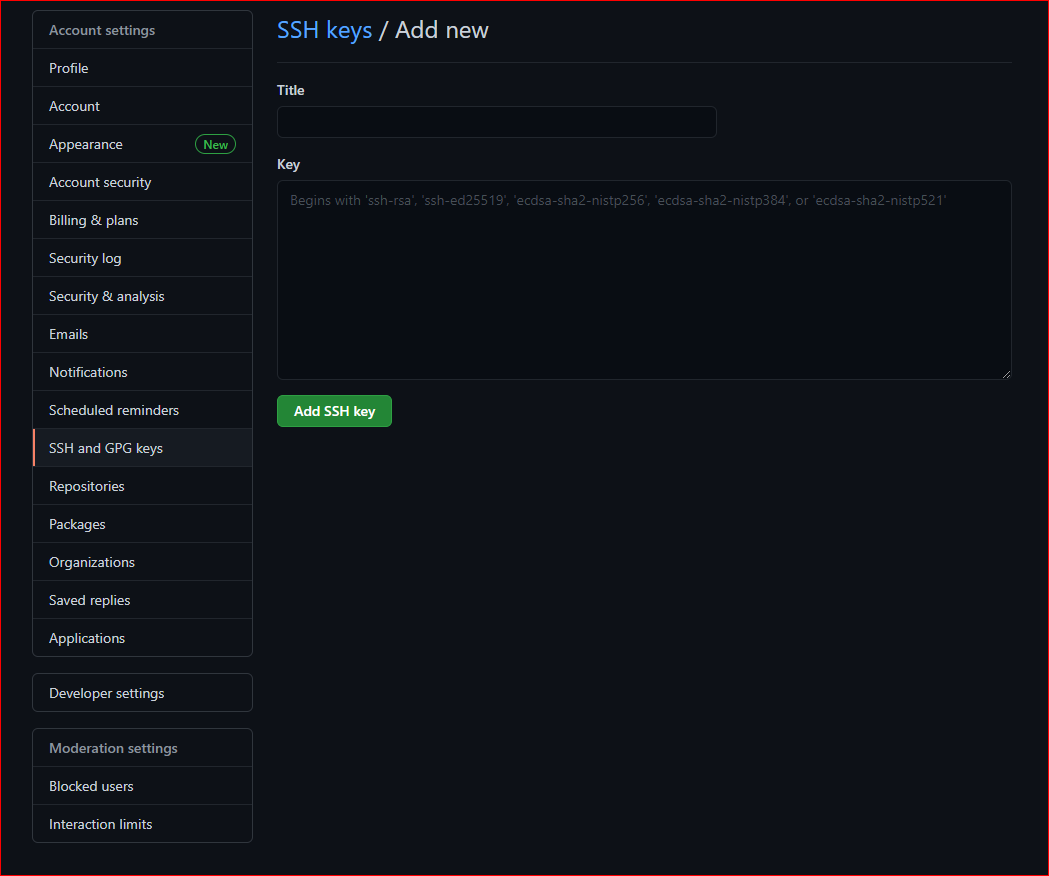The width and height of the screenshot is (1049, 876).
Task: Open Billing & plans page
Action: click(x=94, y=220)
